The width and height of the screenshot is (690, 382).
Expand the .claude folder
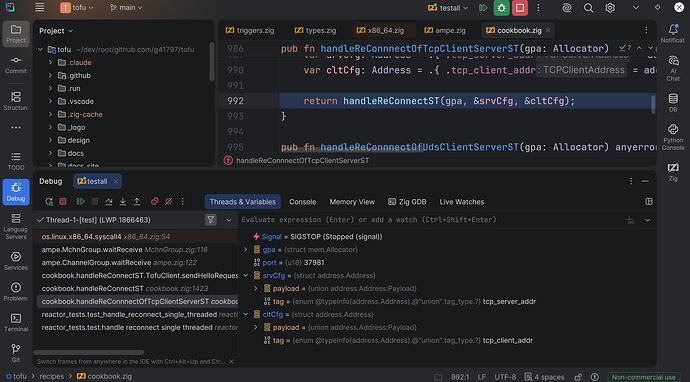coord(50,62)
